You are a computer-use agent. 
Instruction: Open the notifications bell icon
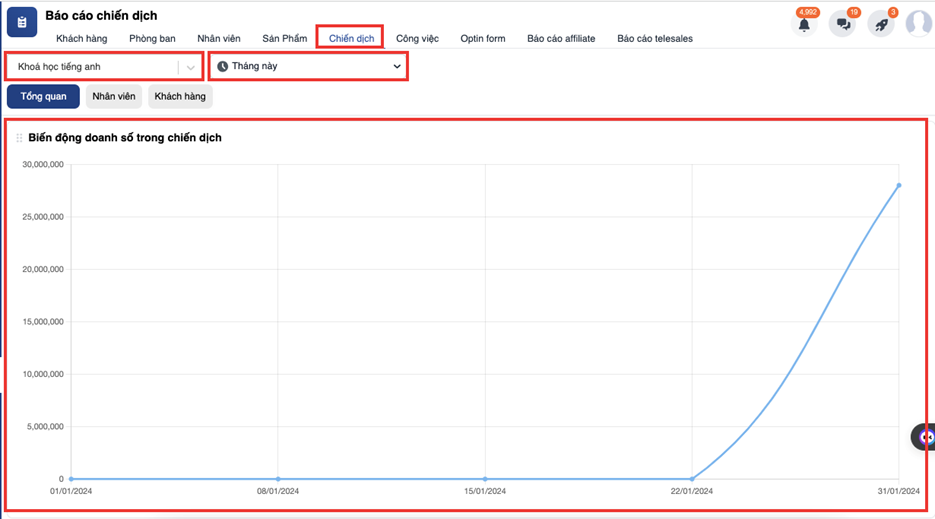[x=804, y=25]
